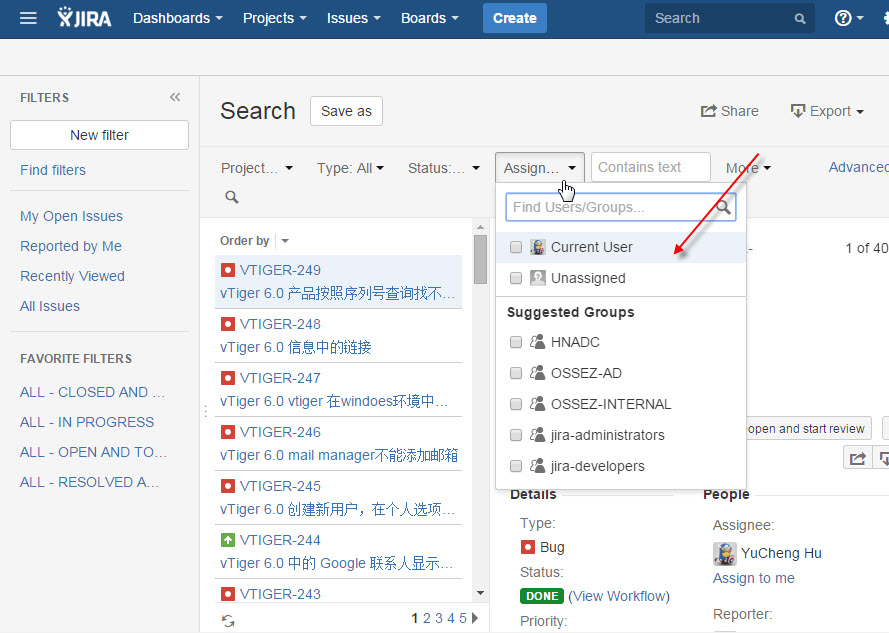Click the bug icon next to VTIGER-243
The image size is (889, 633).
[x=227, y=594]
